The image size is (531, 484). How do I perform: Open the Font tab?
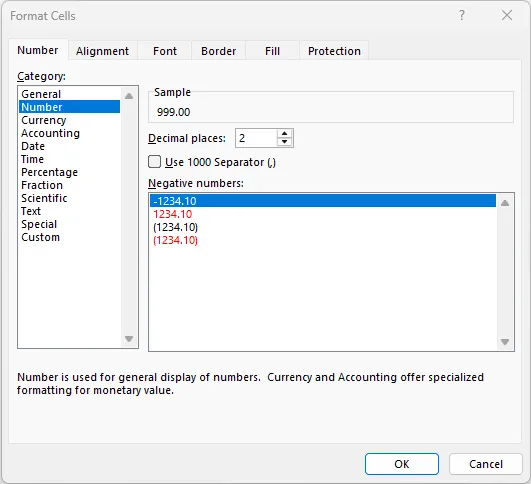[165, 51]
